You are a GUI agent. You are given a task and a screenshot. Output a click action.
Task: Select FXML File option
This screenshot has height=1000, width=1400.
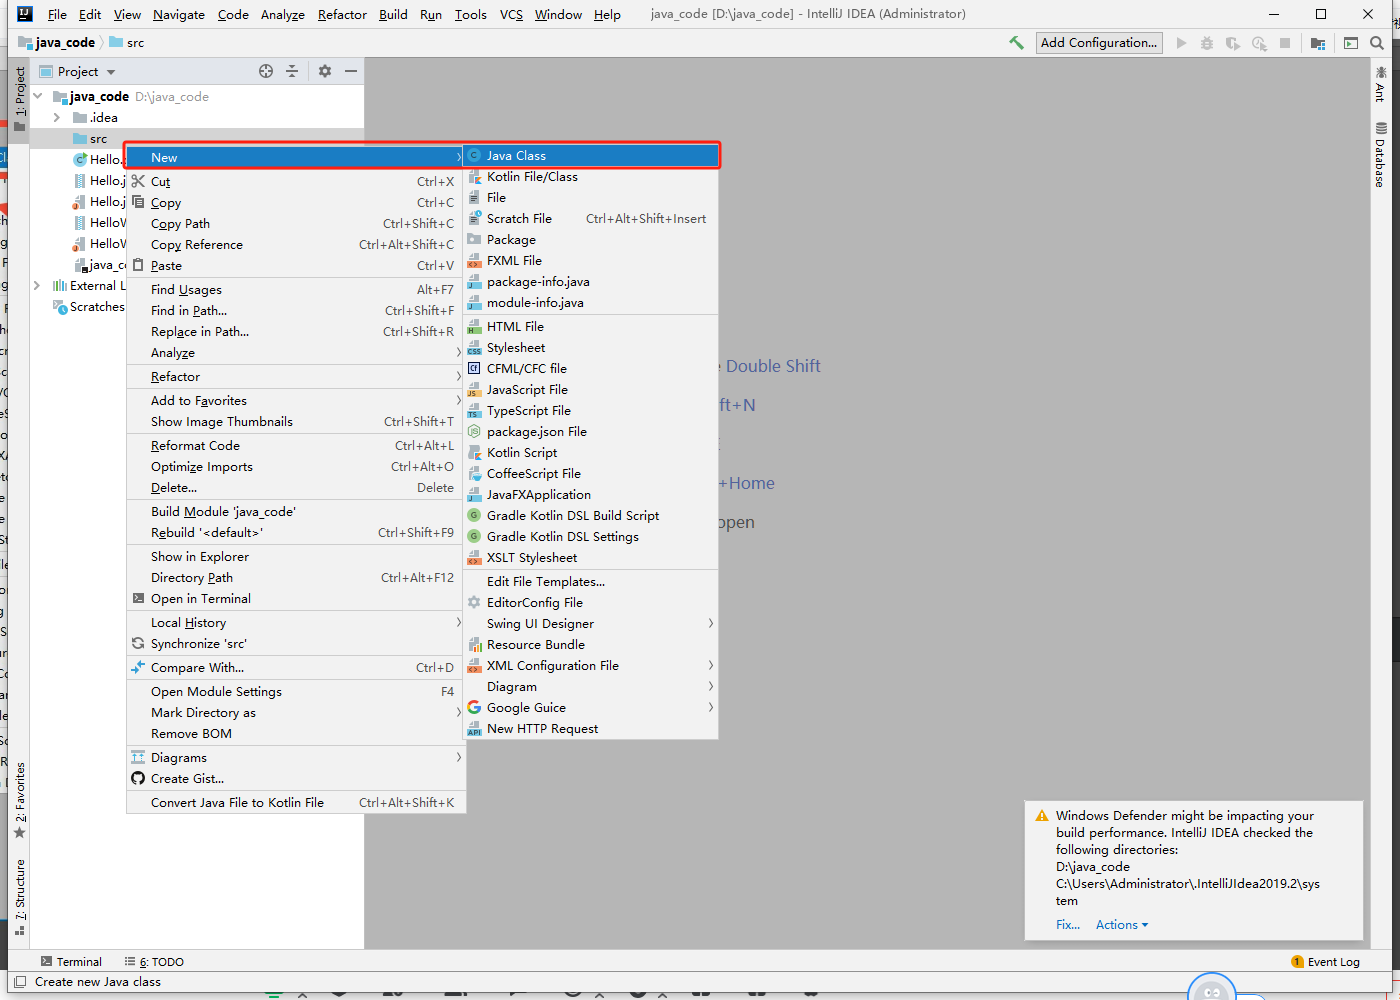(591, 261)
